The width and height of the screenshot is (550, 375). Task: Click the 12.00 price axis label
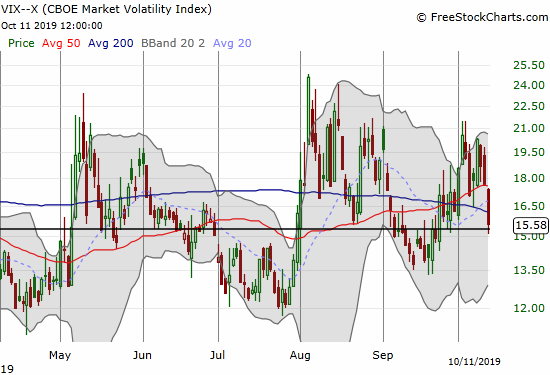click(x=529, y=308)
